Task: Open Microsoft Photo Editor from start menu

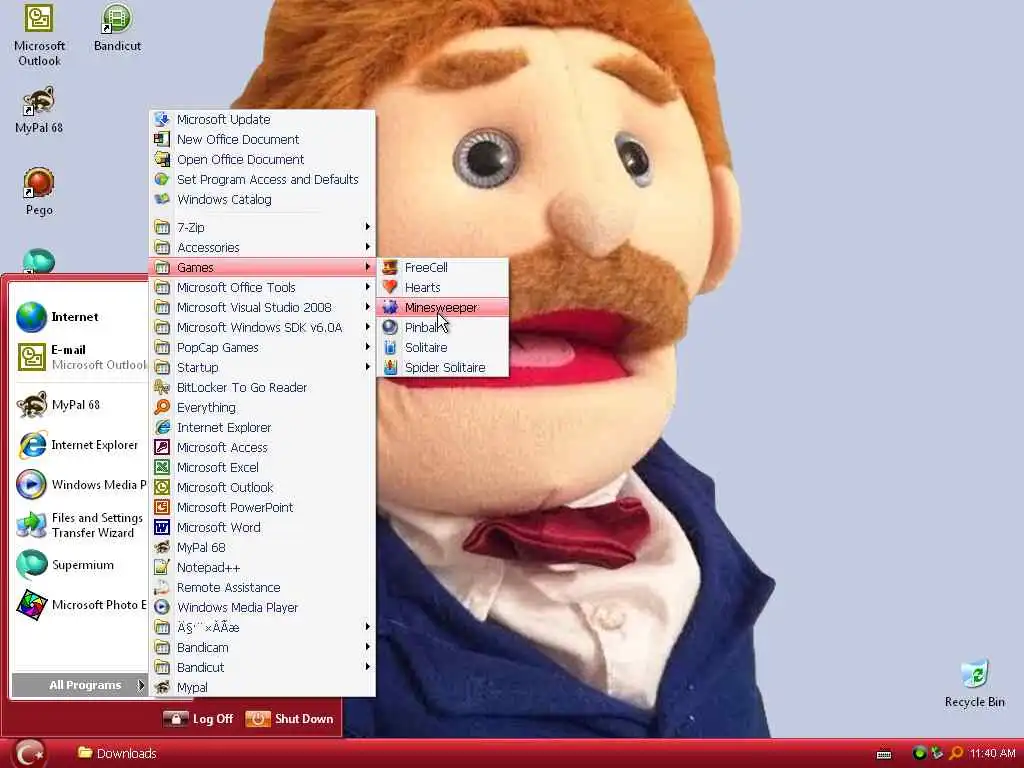Action: click(81, 605)
